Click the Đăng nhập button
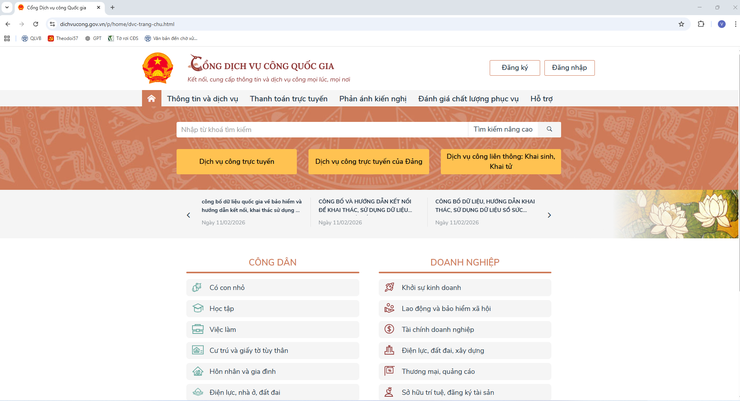The image size is (740, 401). coord(569,68)
